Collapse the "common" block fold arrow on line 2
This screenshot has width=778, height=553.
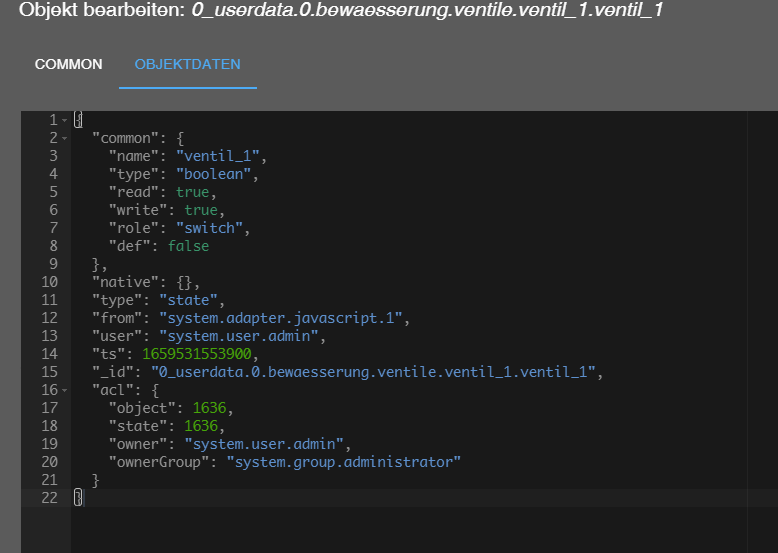65,138
